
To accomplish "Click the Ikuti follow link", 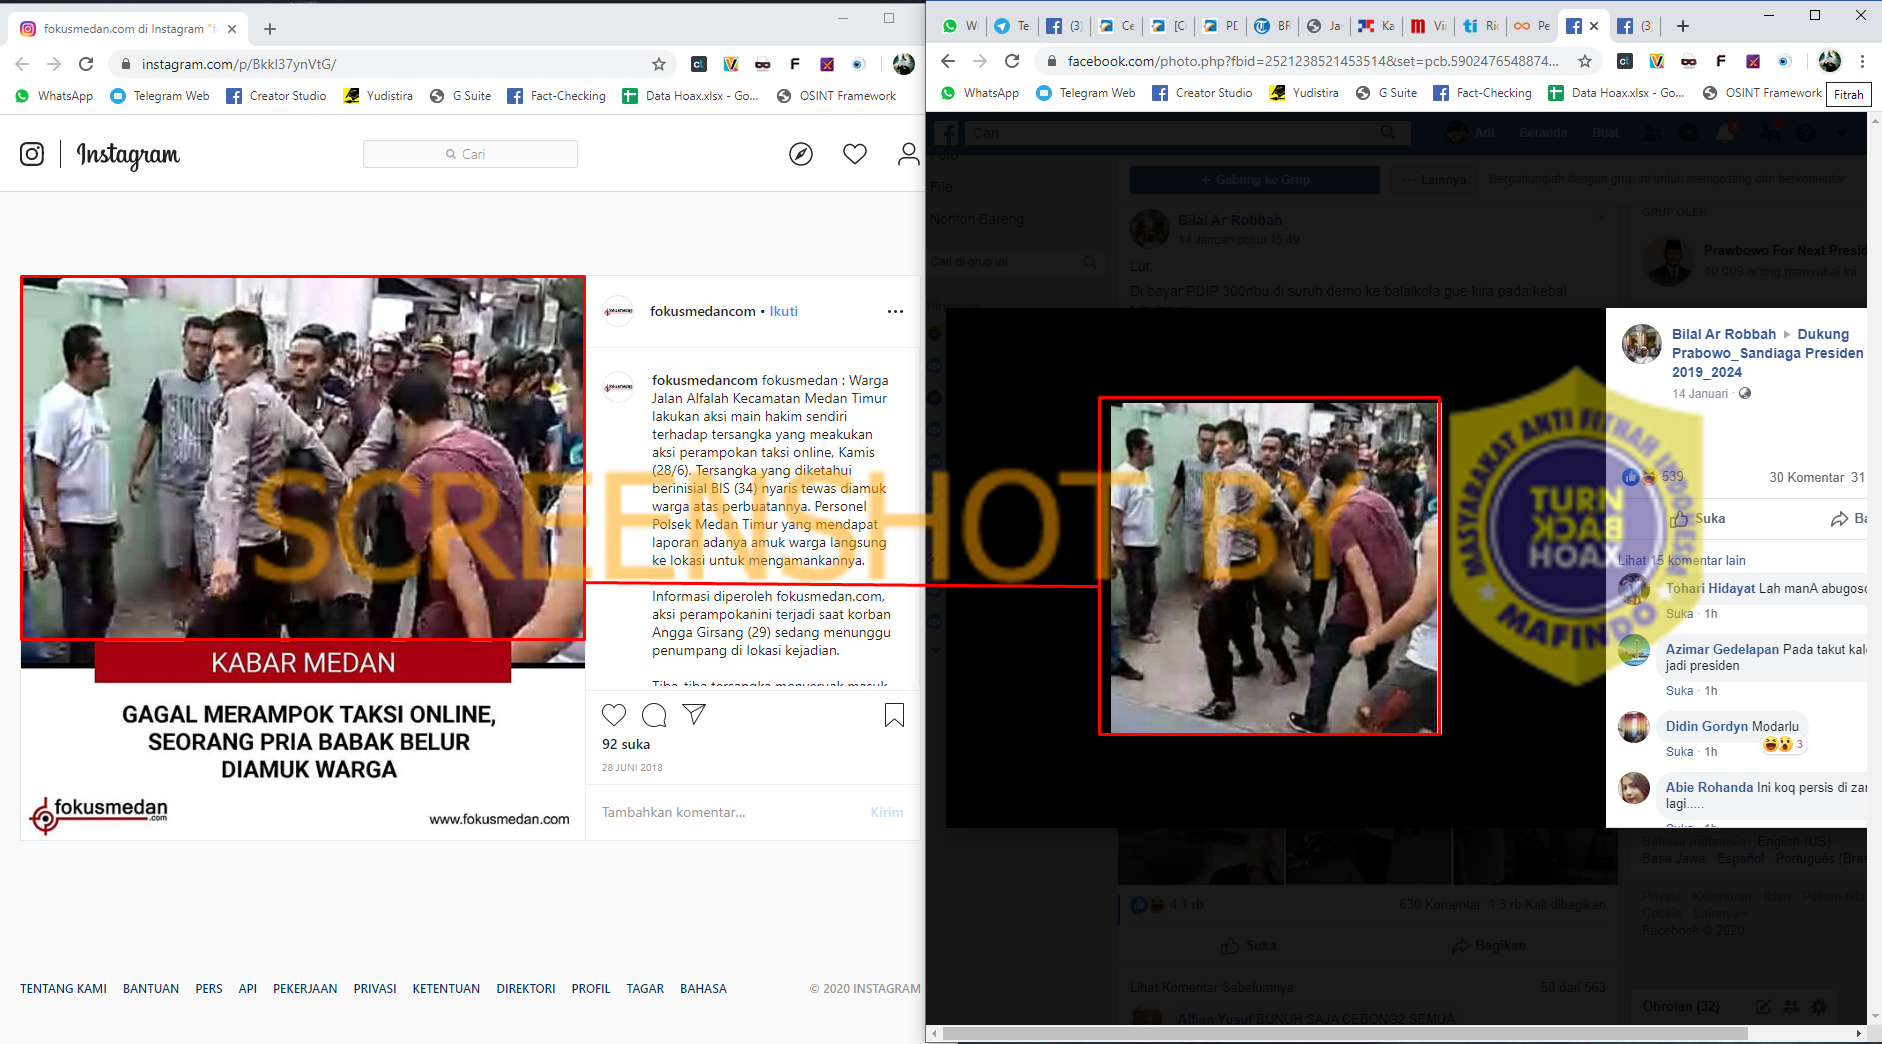I will 783,311.
